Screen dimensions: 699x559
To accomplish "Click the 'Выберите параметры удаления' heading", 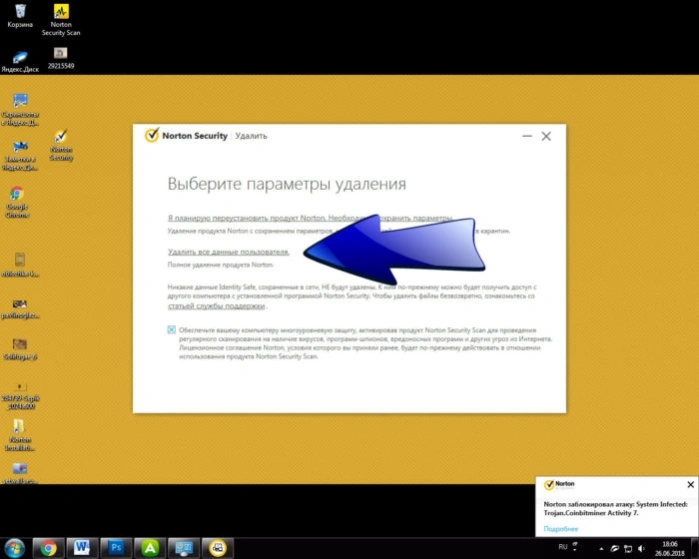I will (287, 184).
